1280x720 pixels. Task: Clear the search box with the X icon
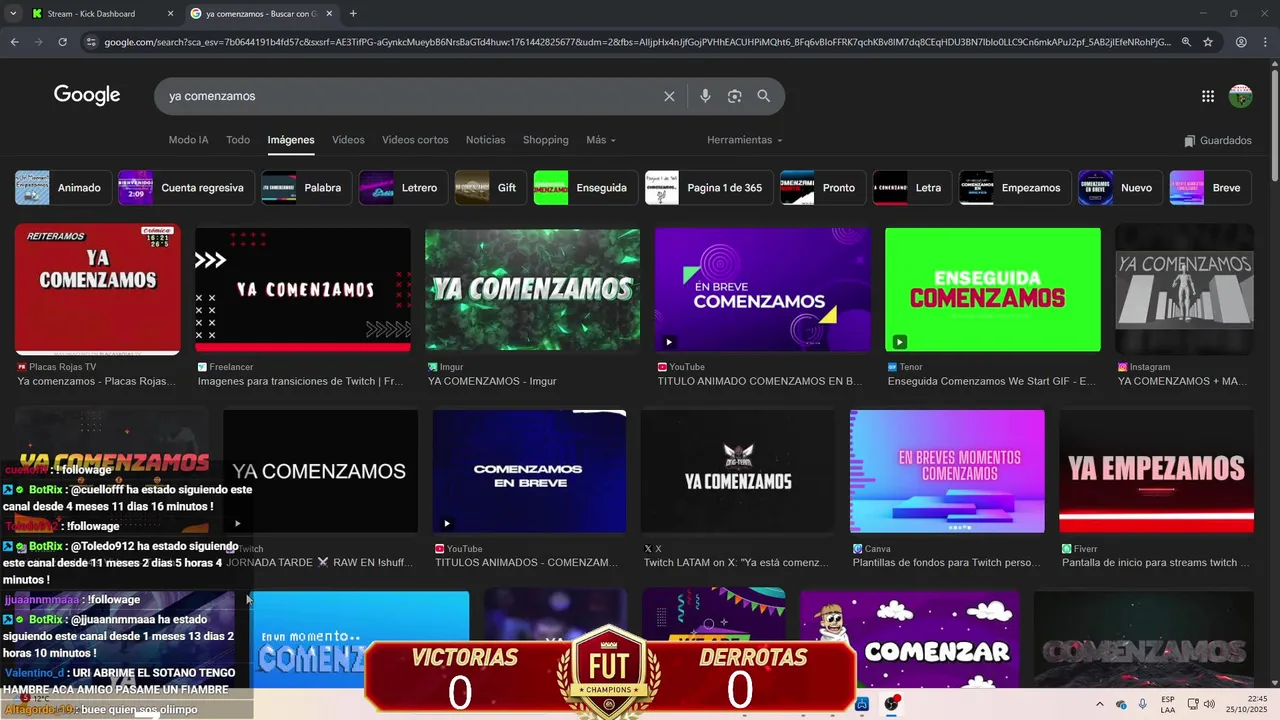tap(669, 96)
